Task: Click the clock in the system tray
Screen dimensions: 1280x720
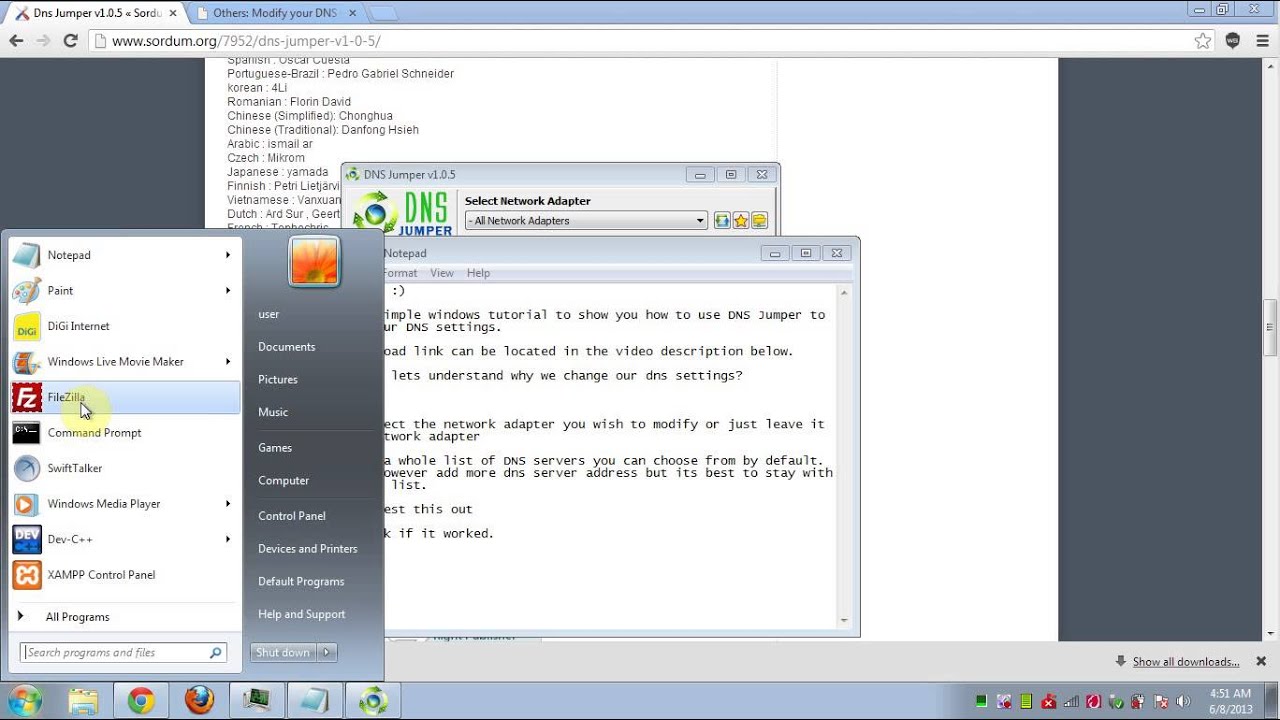Action: tap(1230, 701)
